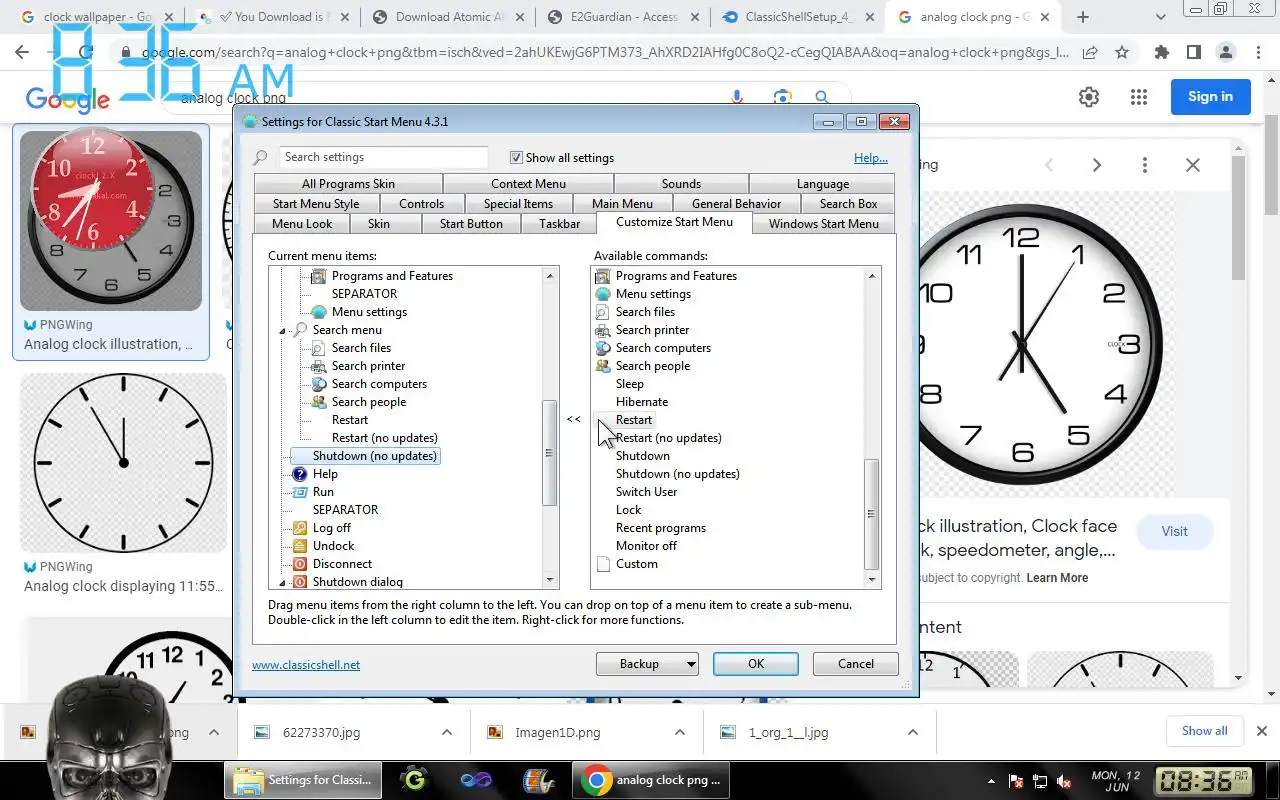The image size is (1280, 800).
Task: Click the Cancel button
Action: coord(856,664)
